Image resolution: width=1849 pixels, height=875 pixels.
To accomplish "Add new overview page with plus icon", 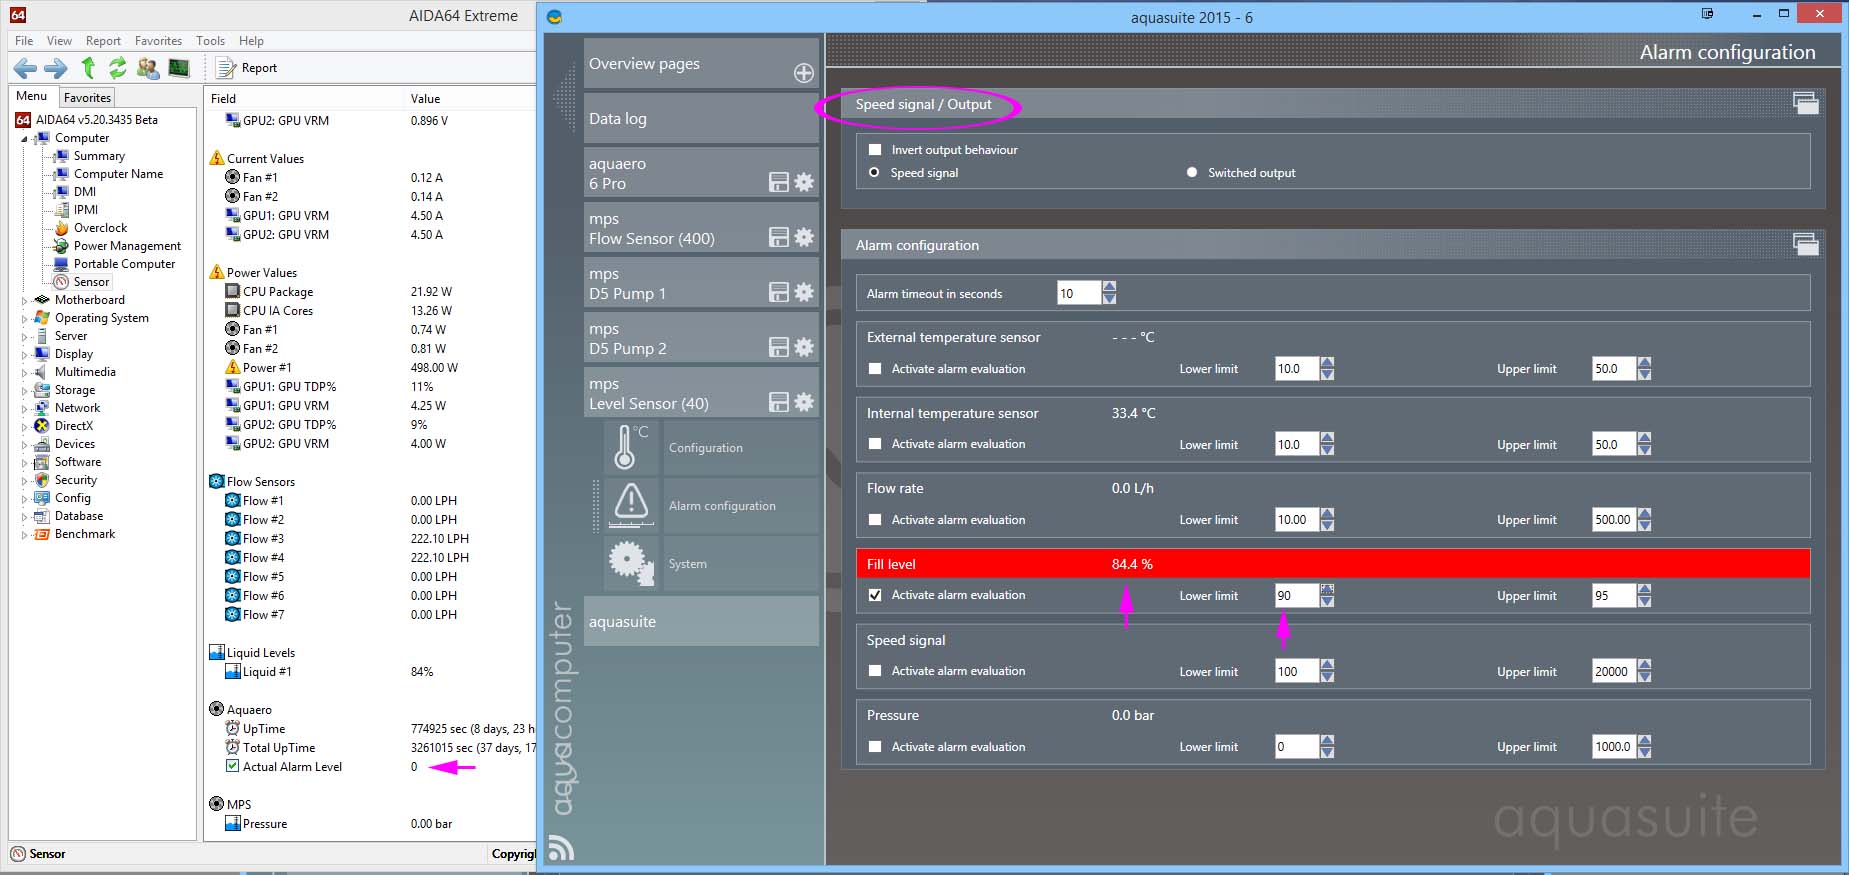I will click(x=803, y=73).
